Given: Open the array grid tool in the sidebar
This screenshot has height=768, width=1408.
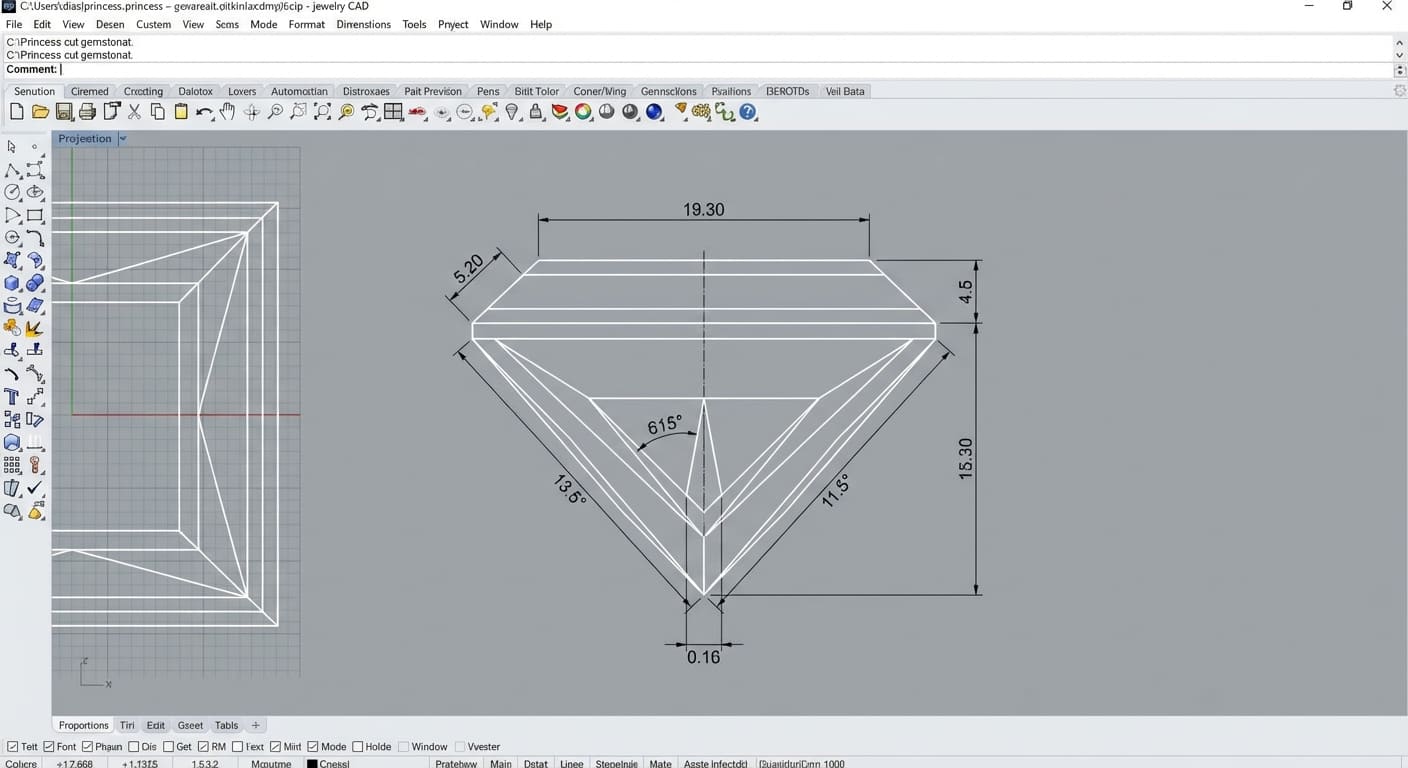Looking at the screenshot, I should click(x=13, y=465).
